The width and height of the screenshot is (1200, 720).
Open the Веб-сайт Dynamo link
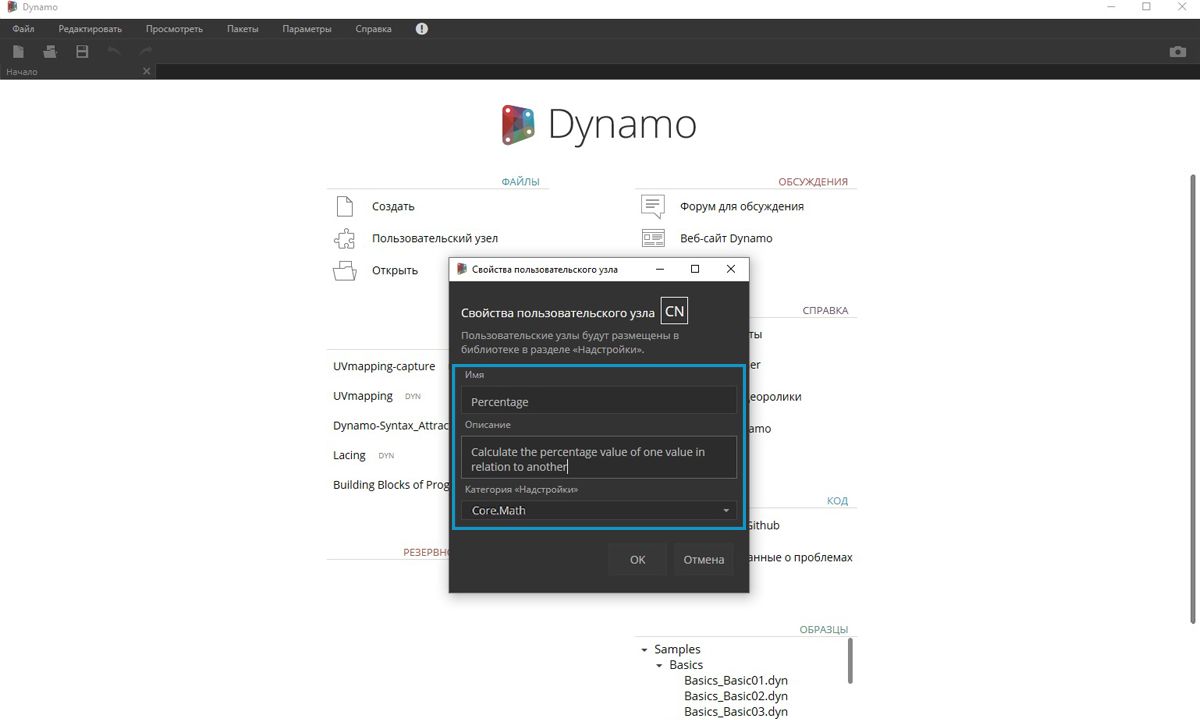(726, 238)
